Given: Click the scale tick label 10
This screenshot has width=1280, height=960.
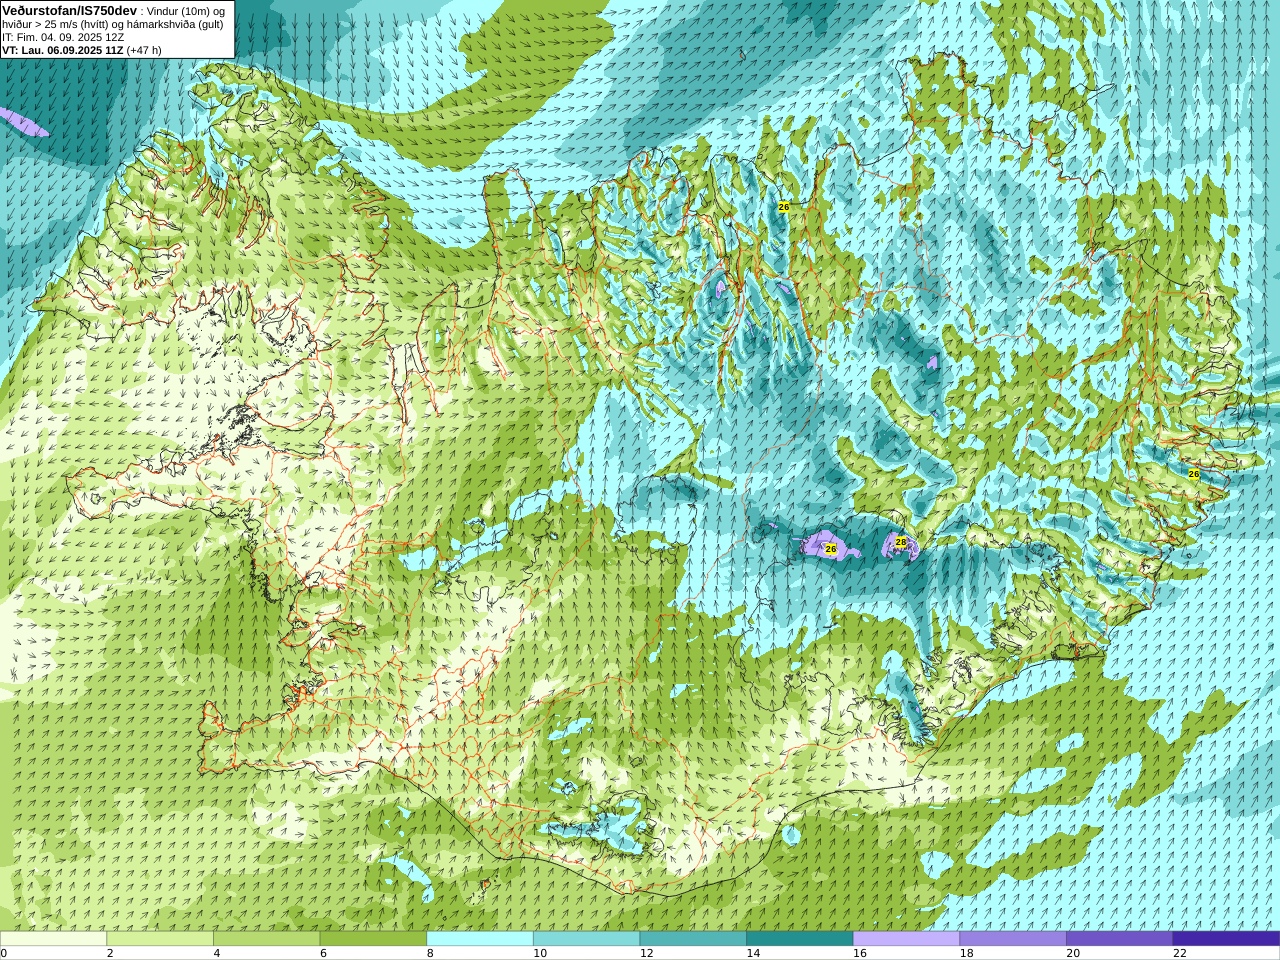Looking at the screenshot, I should point(540,953).
